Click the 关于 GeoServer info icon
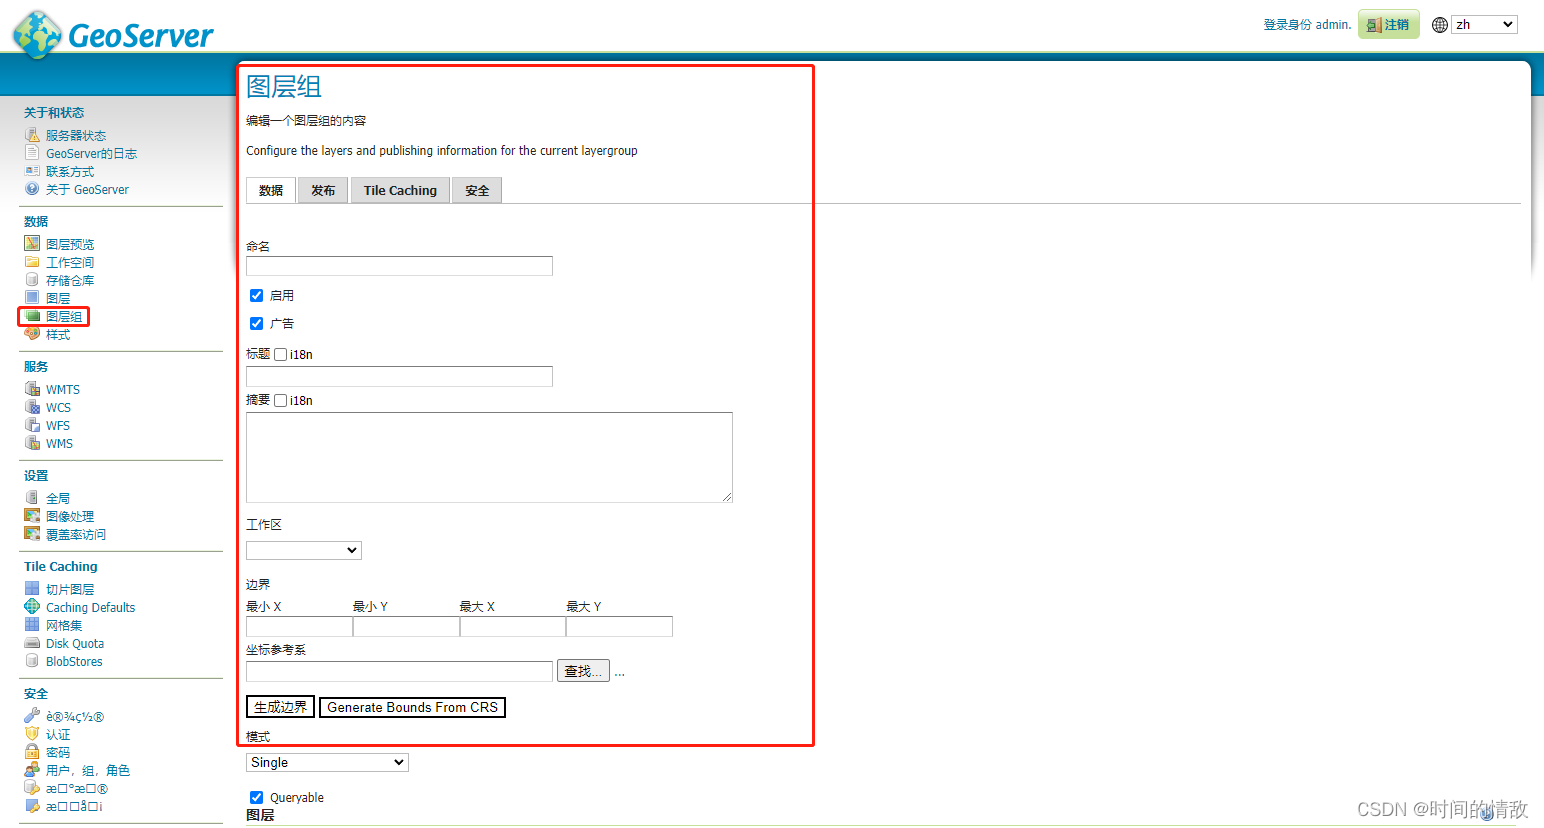Image resolution: width=1544 pixels, height=828 pixels. tap(32, 189)
